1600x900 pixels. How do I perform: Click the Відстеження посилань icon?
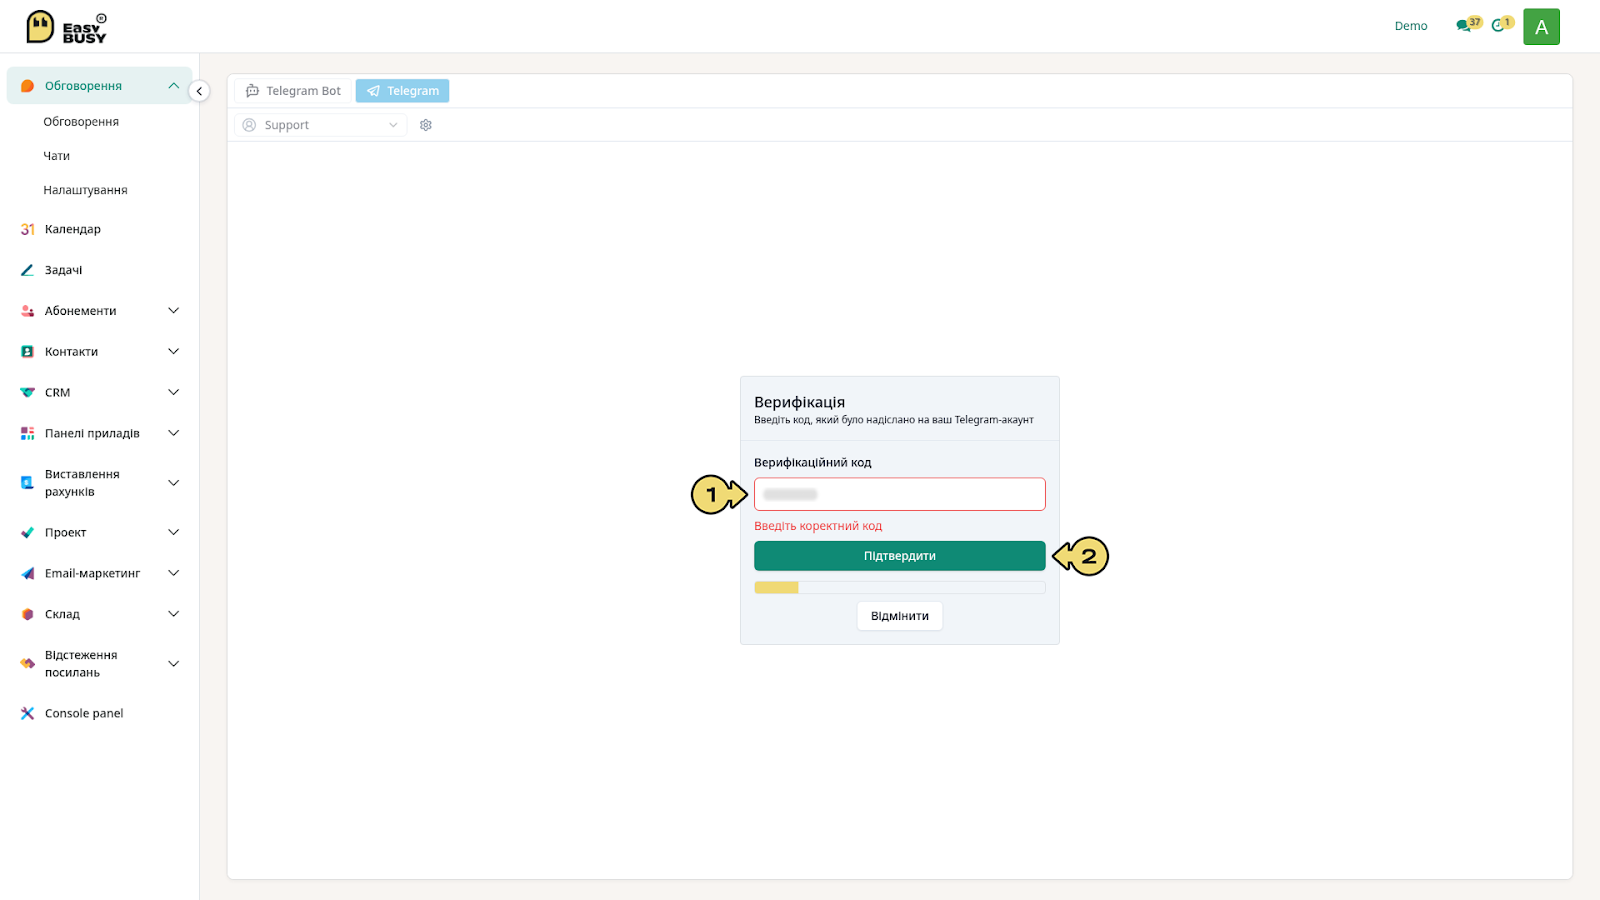(x=27, y=664)
